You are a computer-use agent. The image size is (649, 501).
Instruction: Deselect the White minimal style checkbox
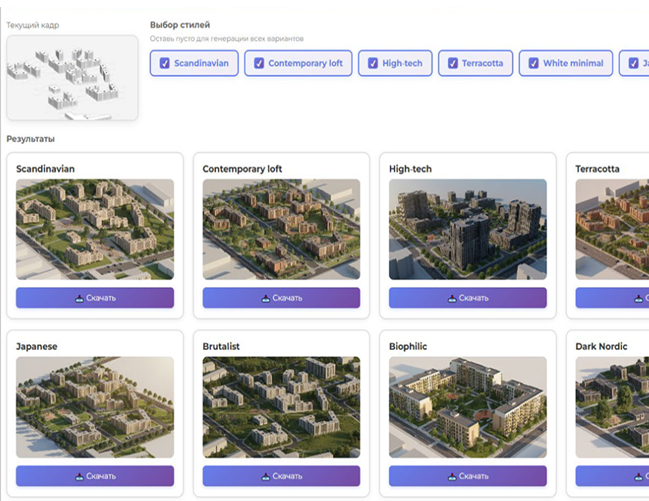[x=534, y=63]
